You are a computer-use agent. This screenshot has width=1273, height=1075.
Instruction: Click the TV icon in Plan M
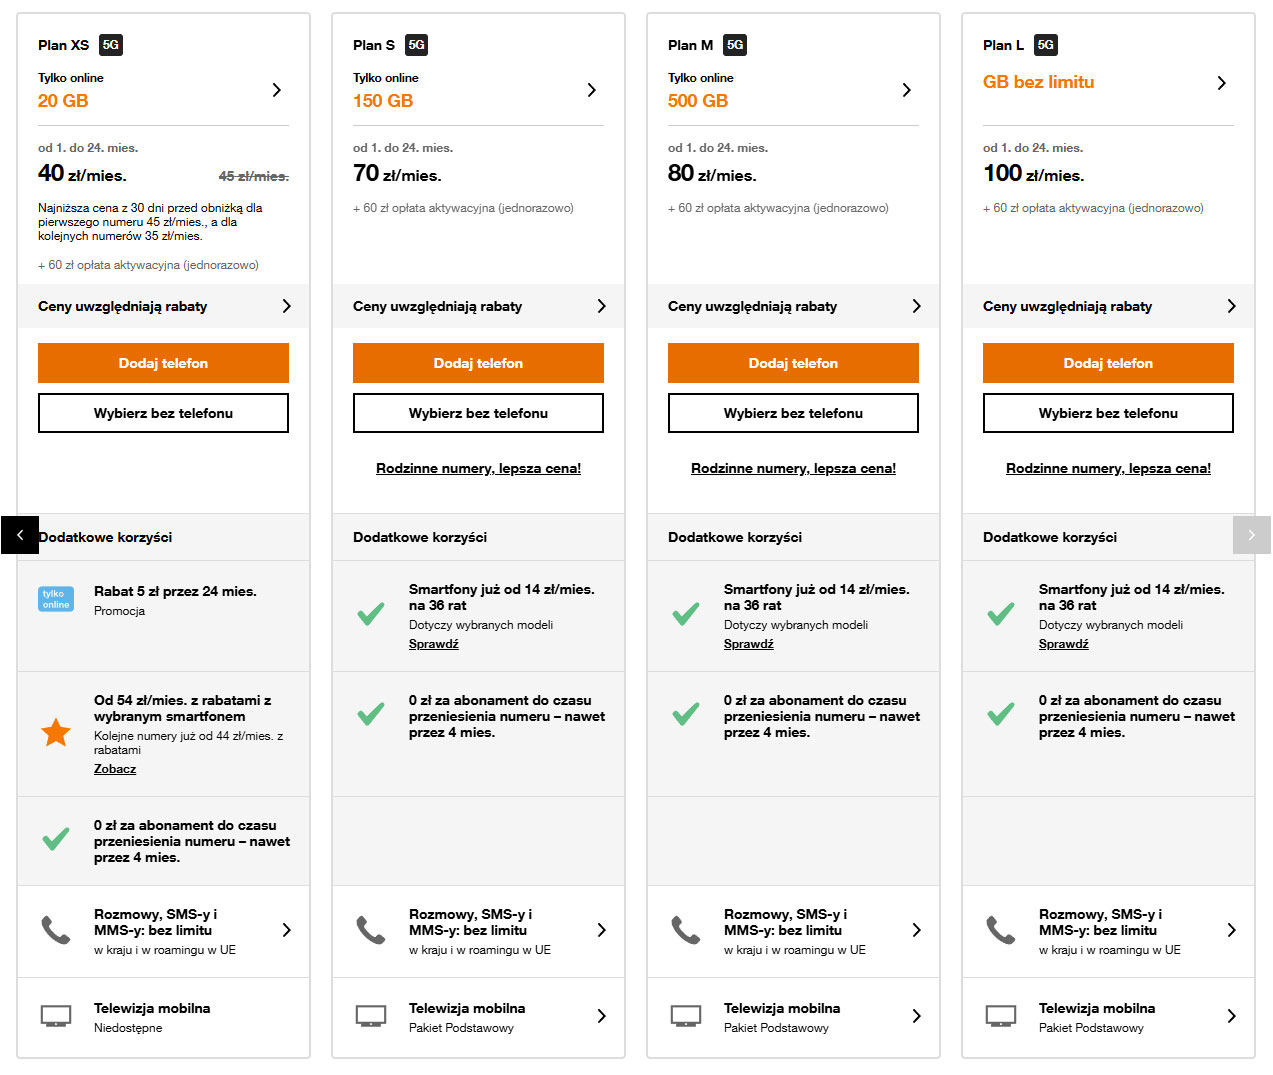click(x=686, y=1016)
